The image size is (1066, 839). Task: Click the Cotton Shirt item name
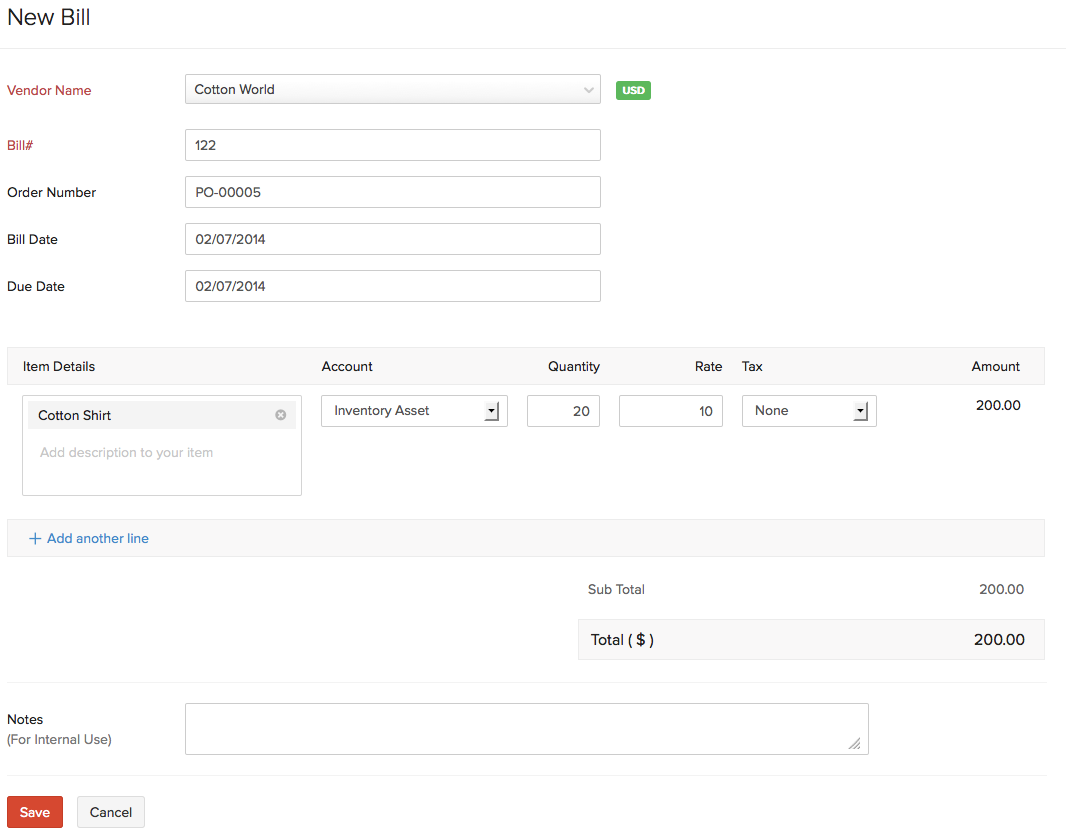click(75, 415)
